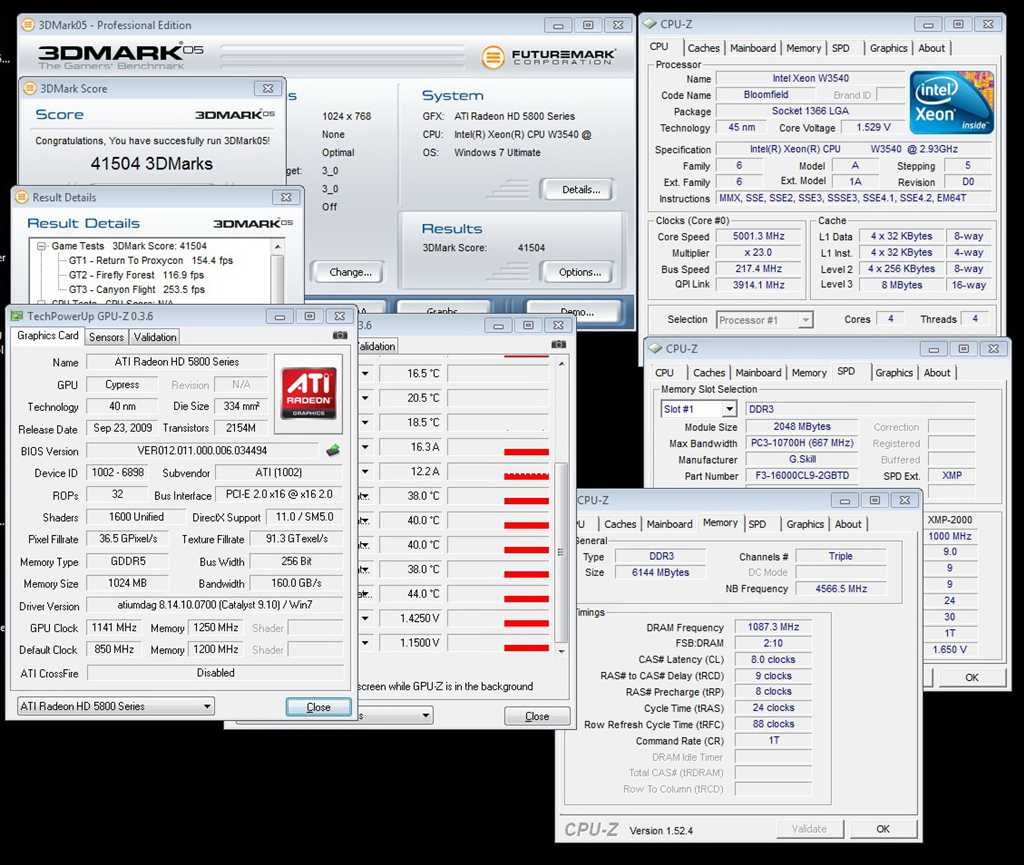Open the Graphics tab in the CPU-Z Timings window
The height and width of the screenshot is (865, 1024).
tap(805, 524)
